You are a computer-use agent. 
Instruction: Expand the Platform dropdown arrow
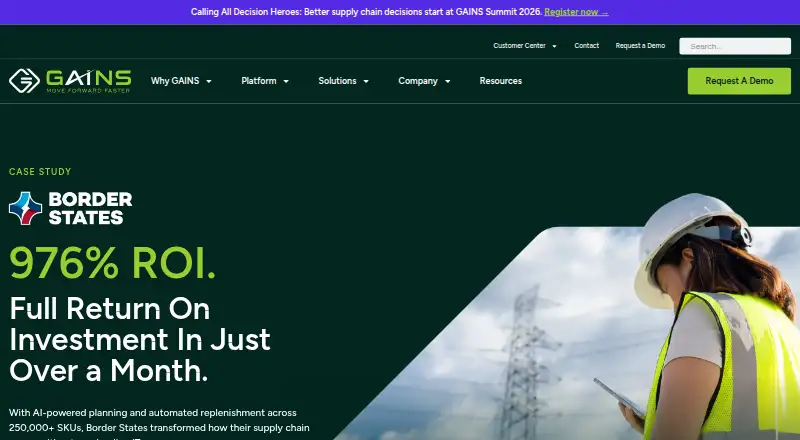pos(286,81)
